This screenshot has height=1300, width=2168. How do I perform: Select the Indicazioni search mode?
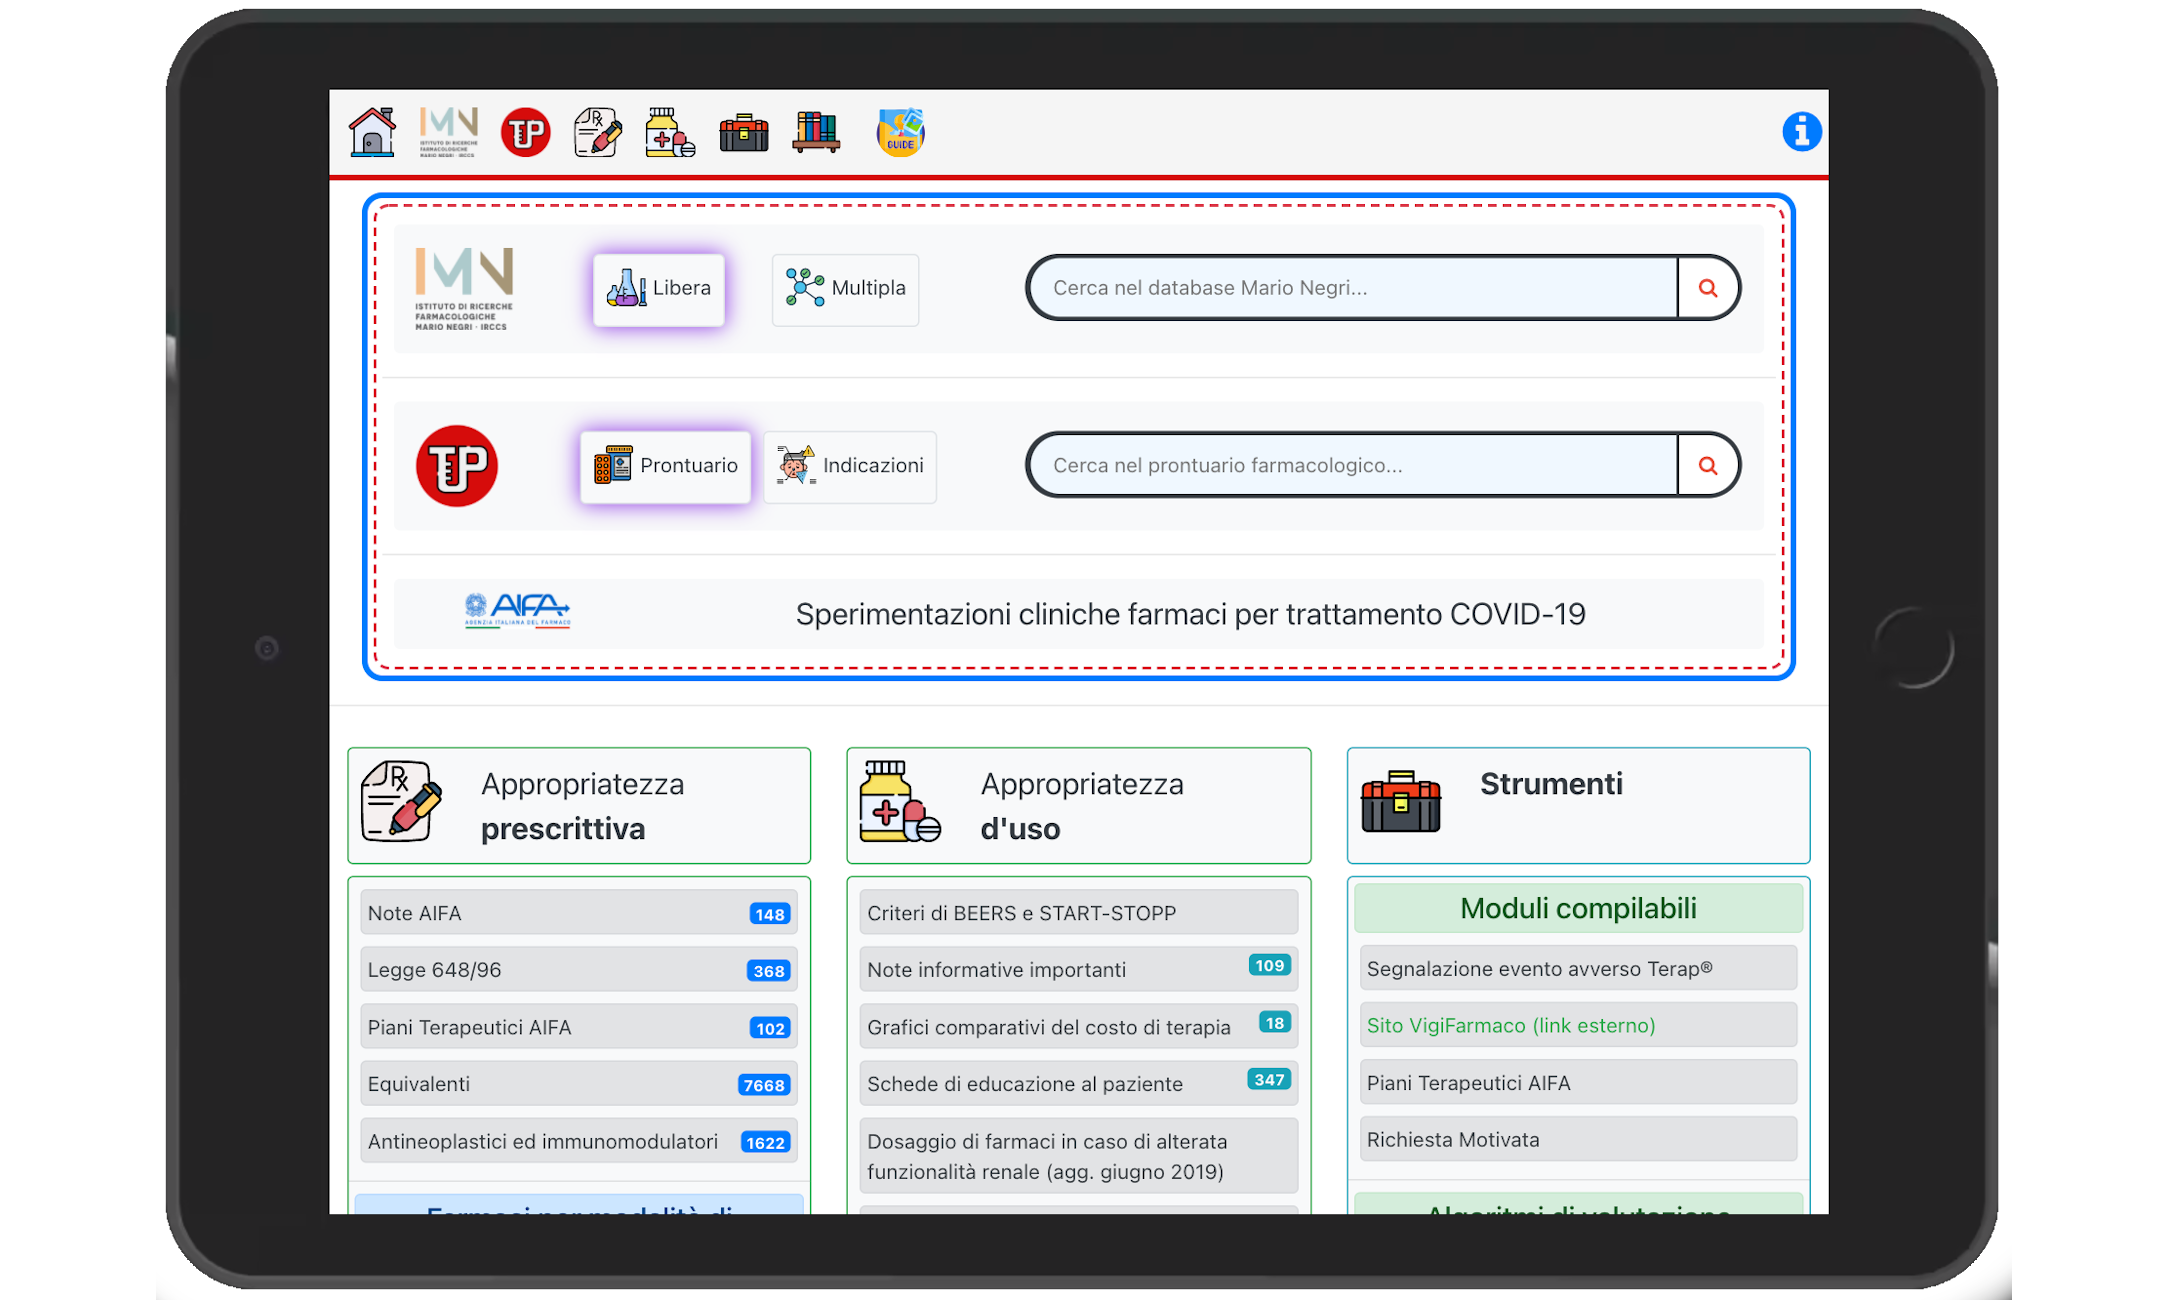click(850, 466)
